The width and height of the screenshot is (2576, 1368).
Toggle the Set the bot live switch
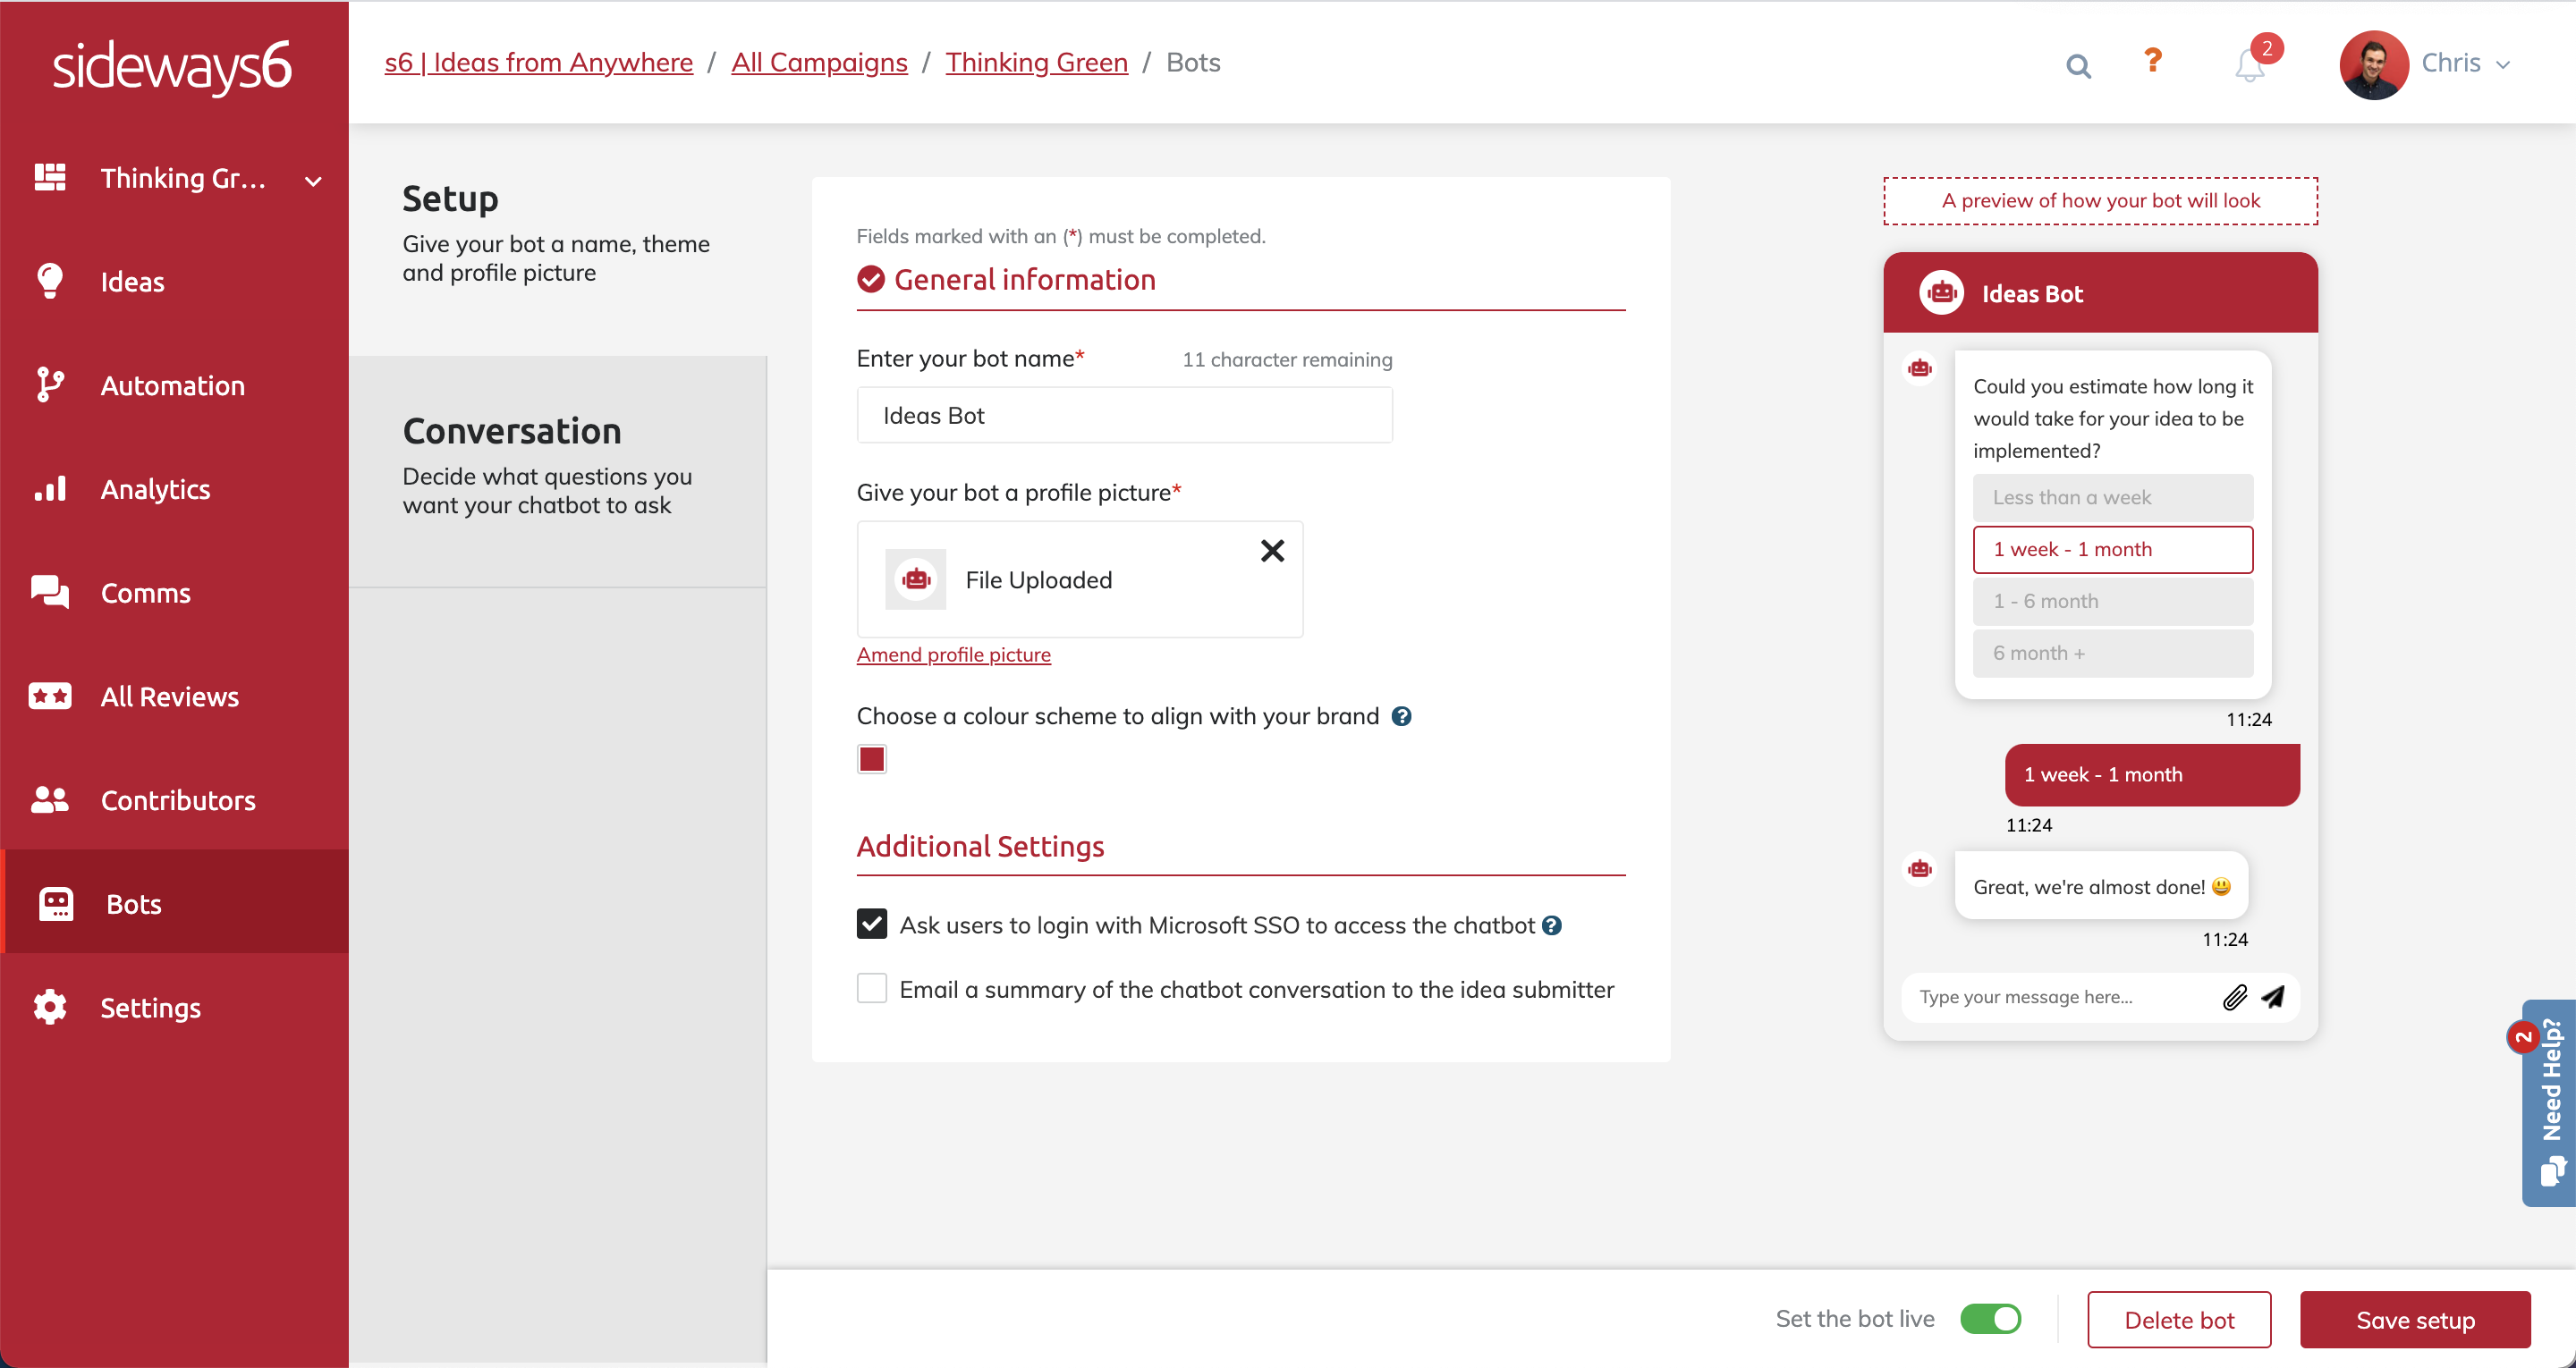click(x=1990, y=1319)
